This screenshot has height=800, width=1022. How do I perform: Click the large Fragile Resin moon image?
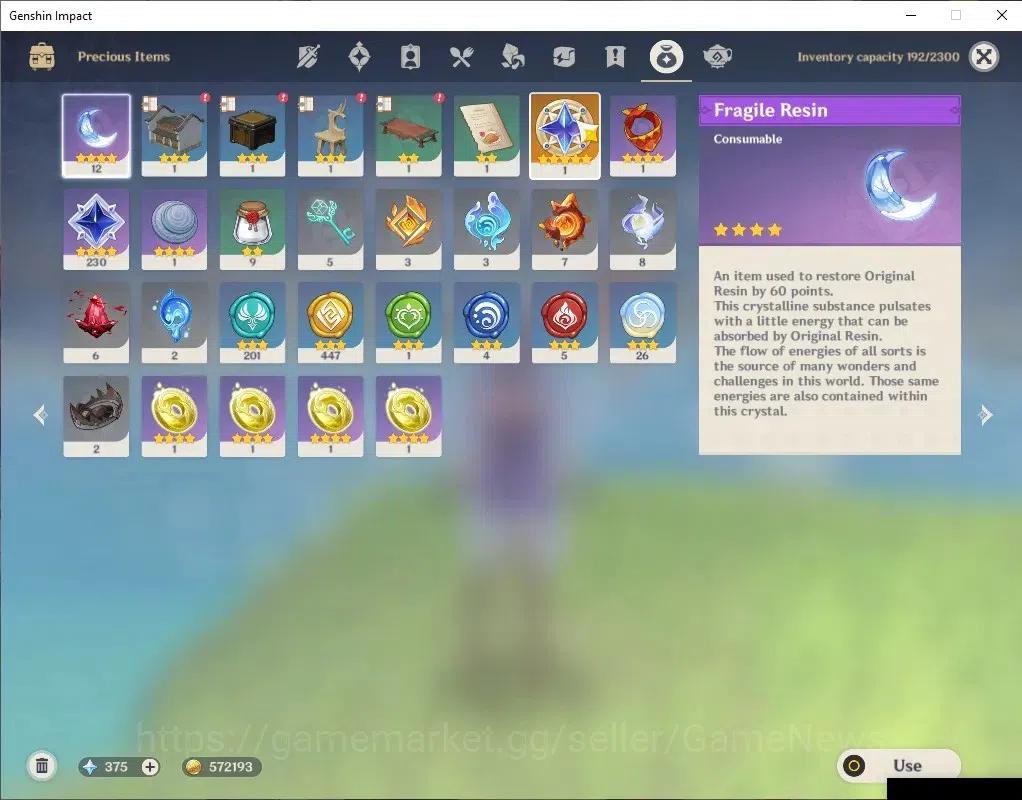tap(900, 185)
